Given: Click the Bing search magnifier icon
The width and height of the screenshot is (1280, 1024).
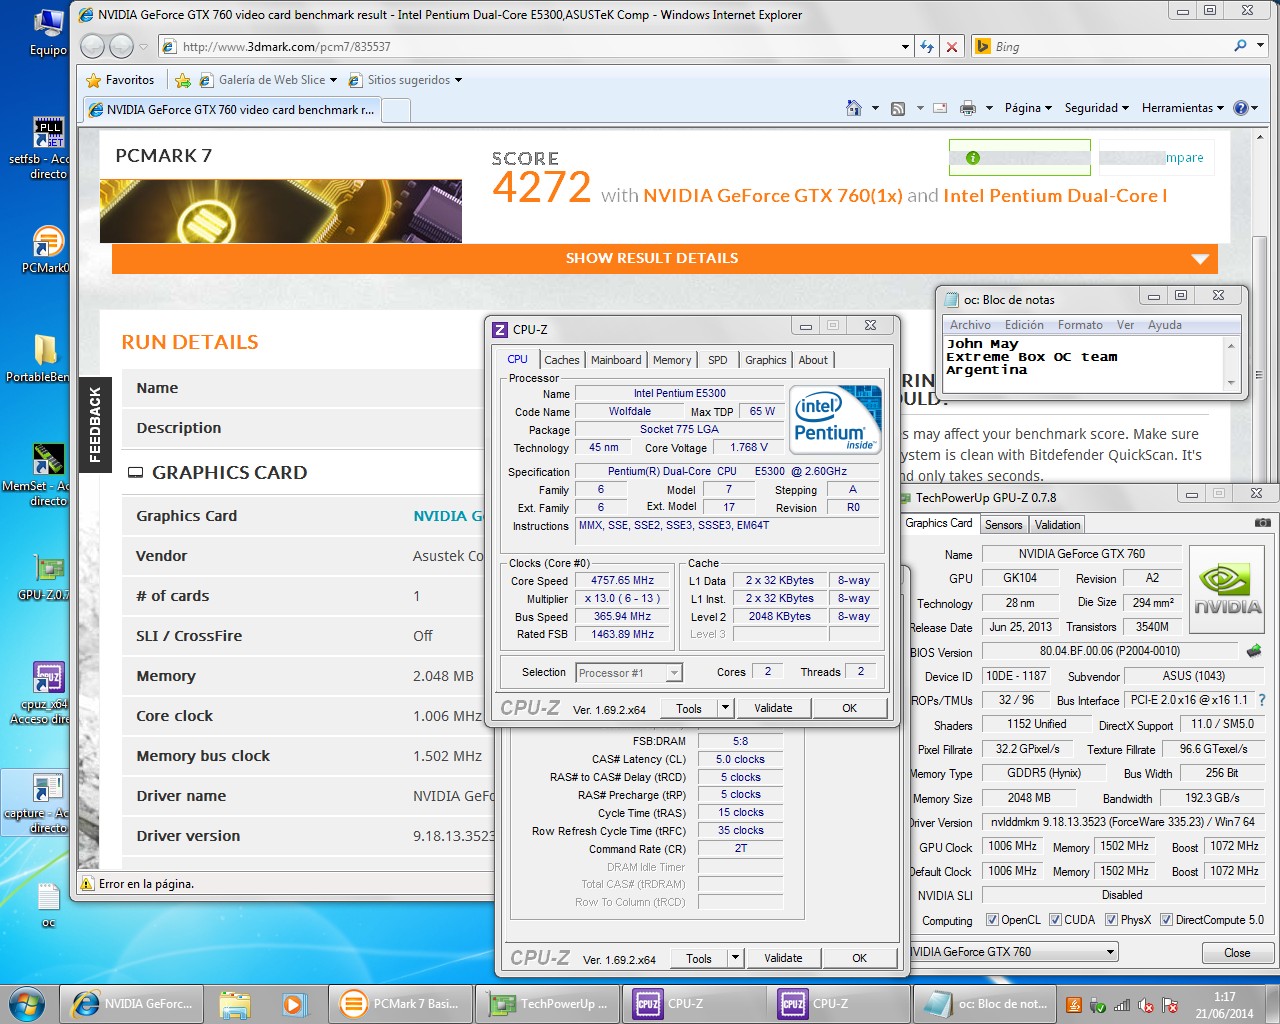Looking at the screenshot, I should click(x=1240, y=46).
